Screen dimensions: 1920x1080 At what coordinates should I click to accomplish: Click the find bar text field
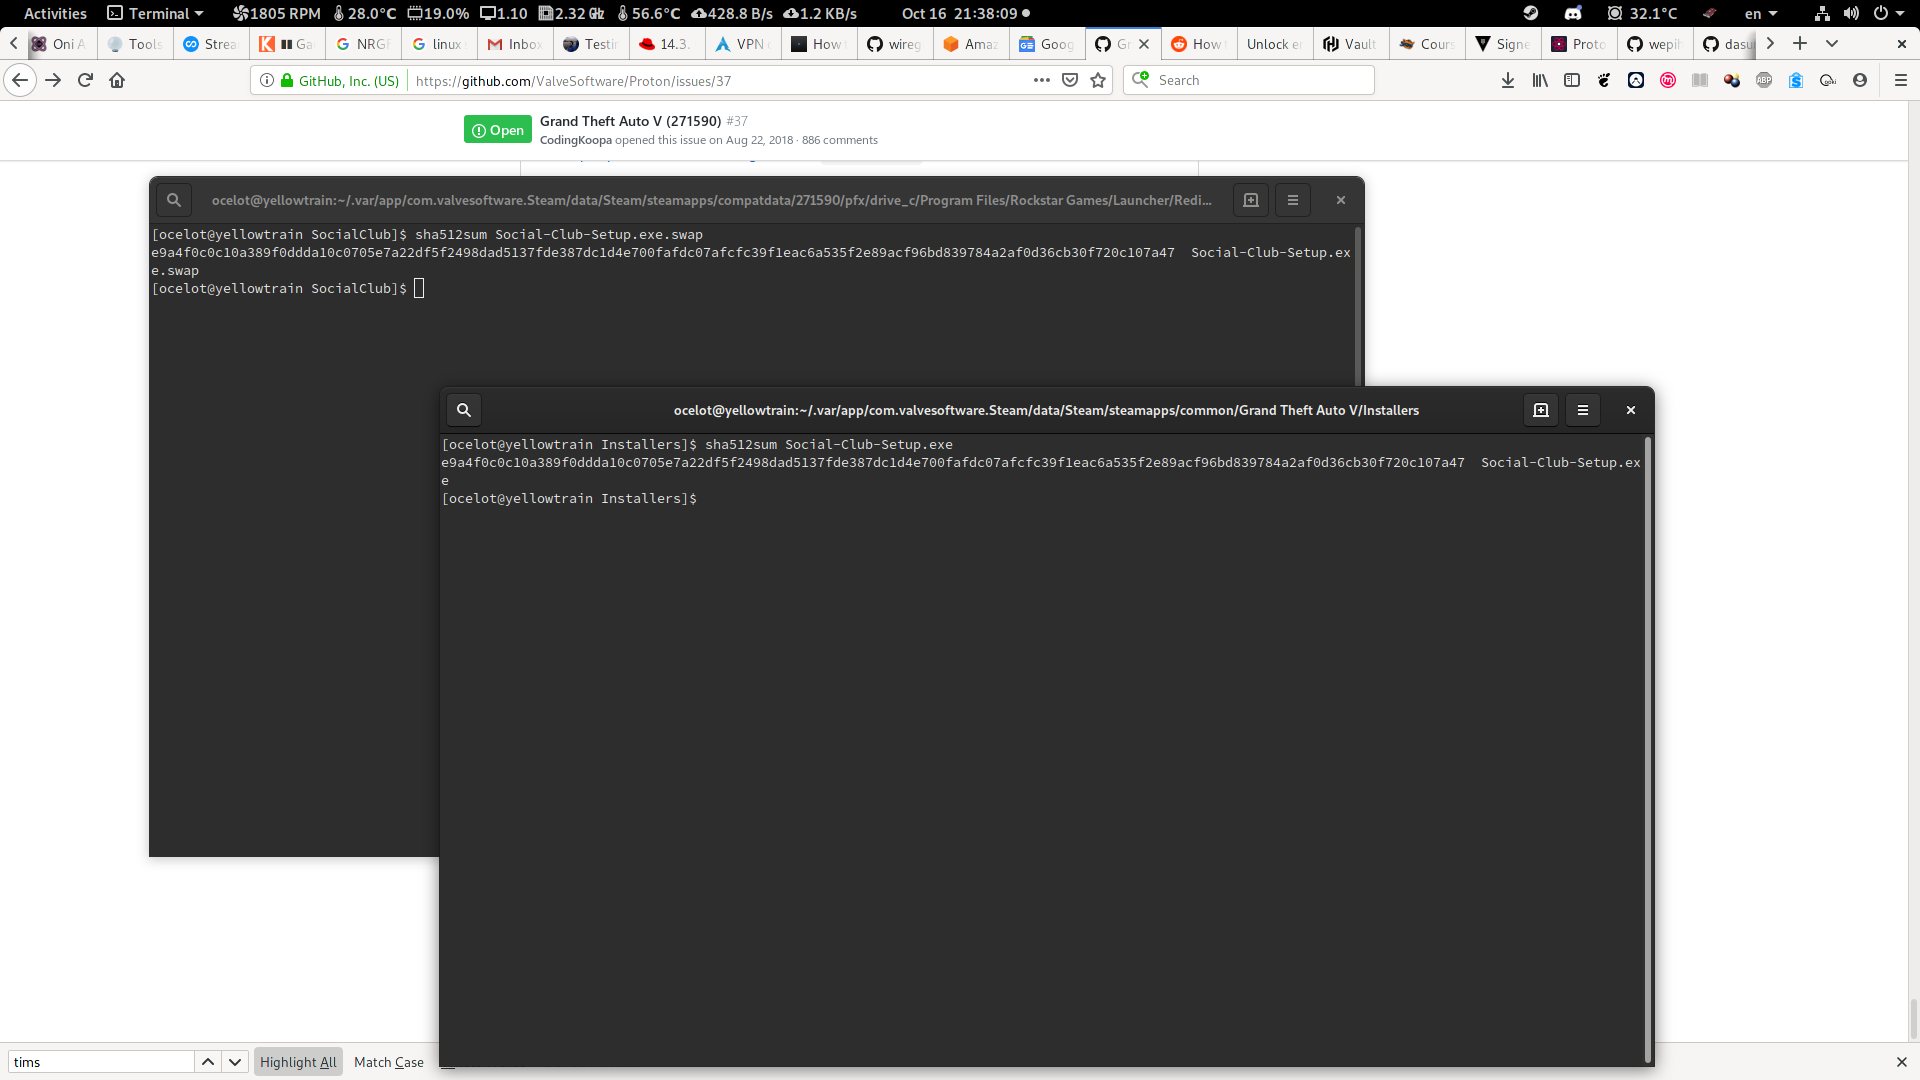(x=101, y=1062)
